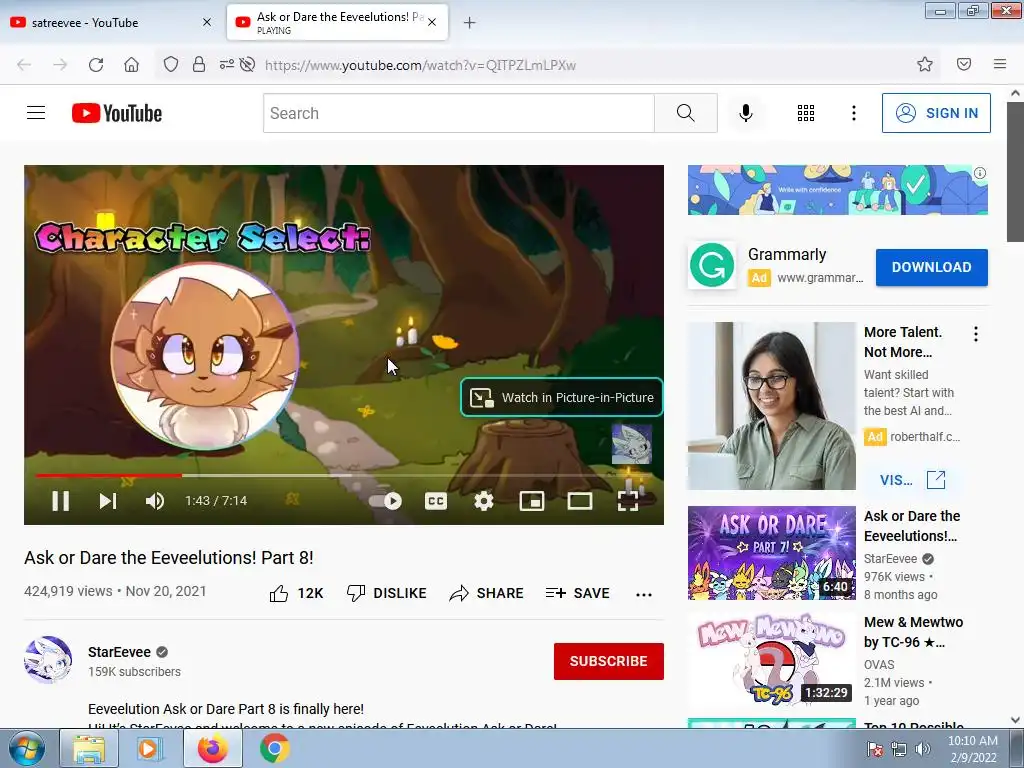
Task: Open Mew & Mewtwo by TC-96 video
Action: coord(771,658)
